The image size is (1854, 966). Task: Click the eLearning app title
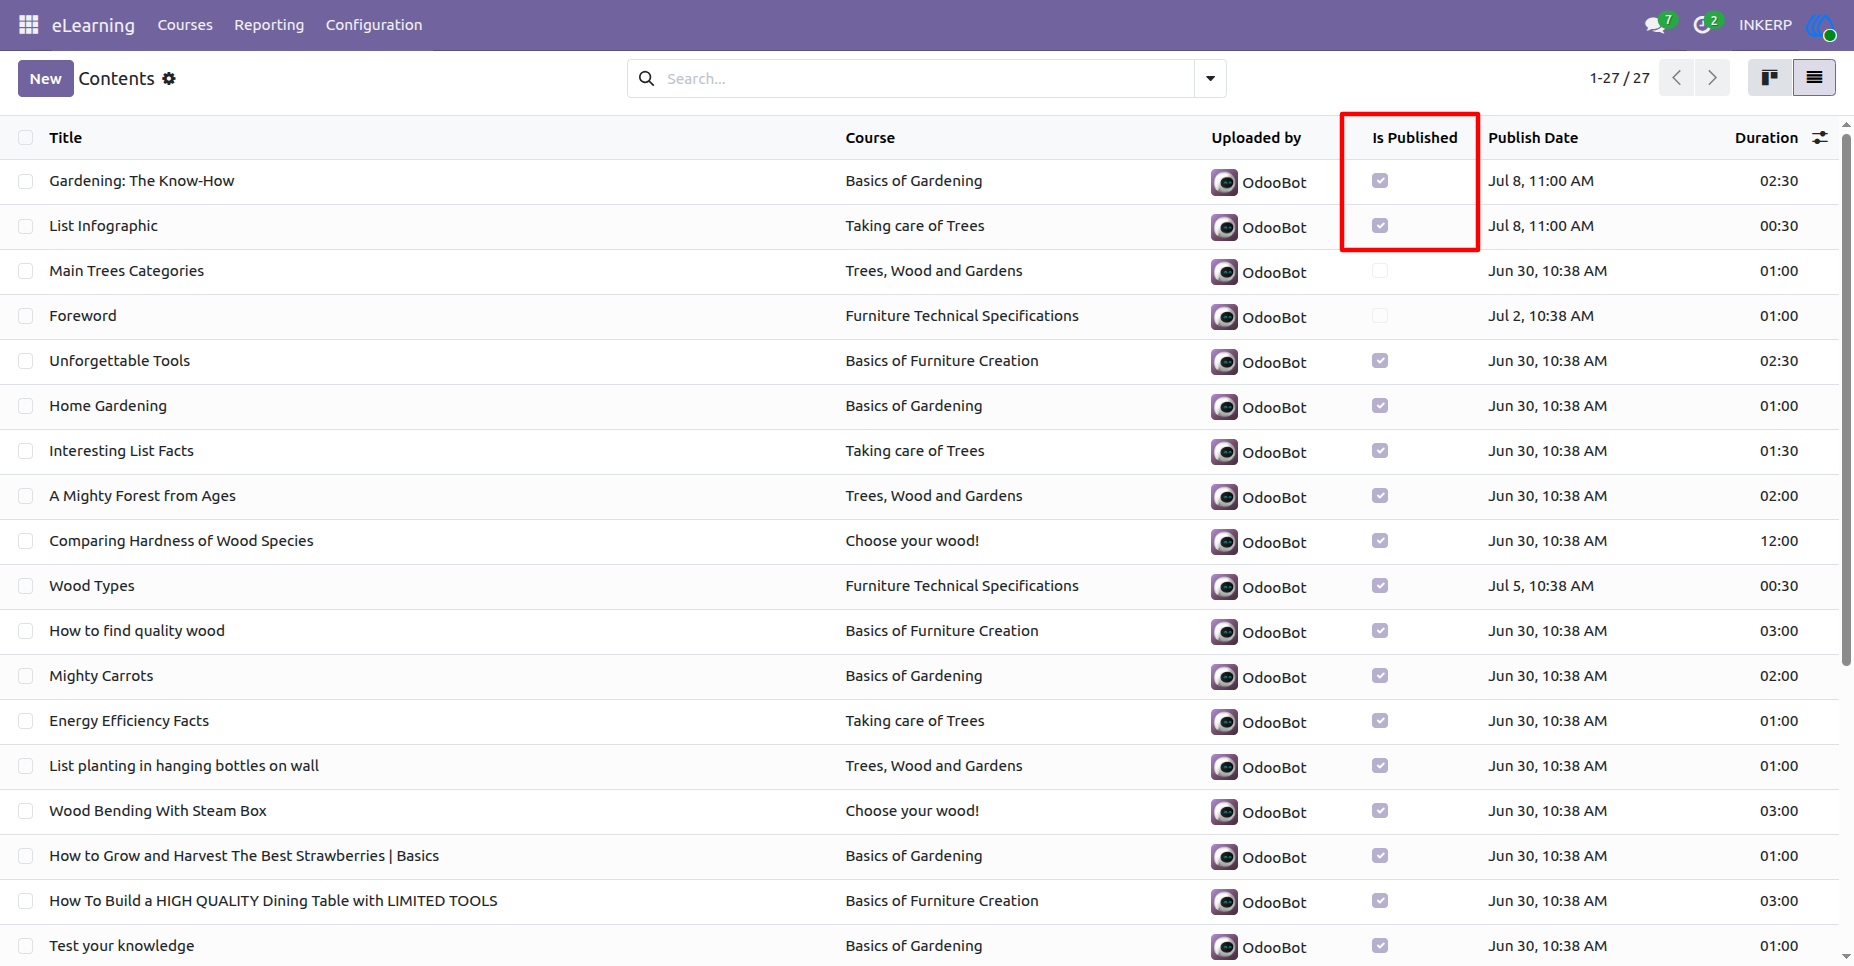click(x=93, y=25)
